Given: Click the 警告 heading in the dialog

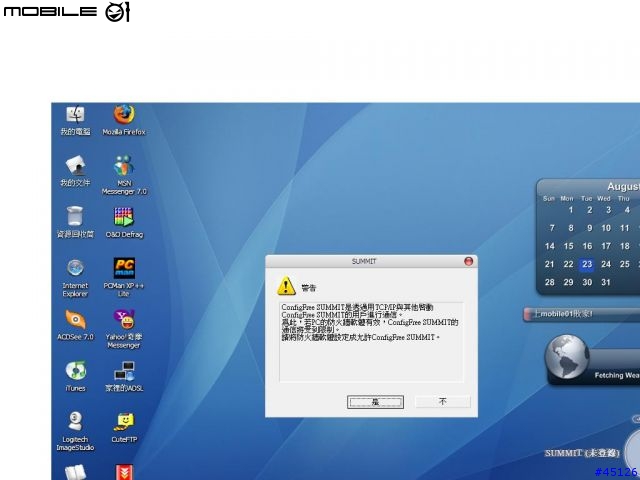Looking at the screenshot, I should click(309, 288).
